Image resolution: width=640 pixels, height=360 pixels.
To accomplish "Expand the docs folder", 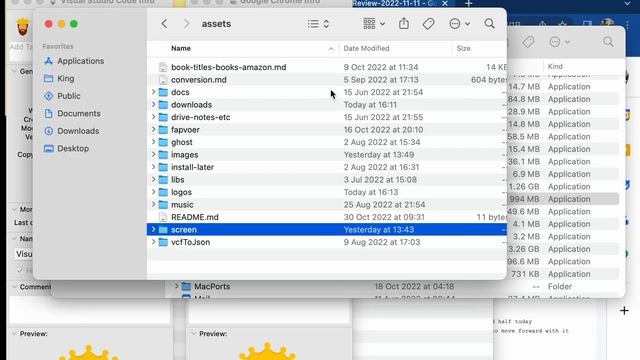I will coord(153,92).
